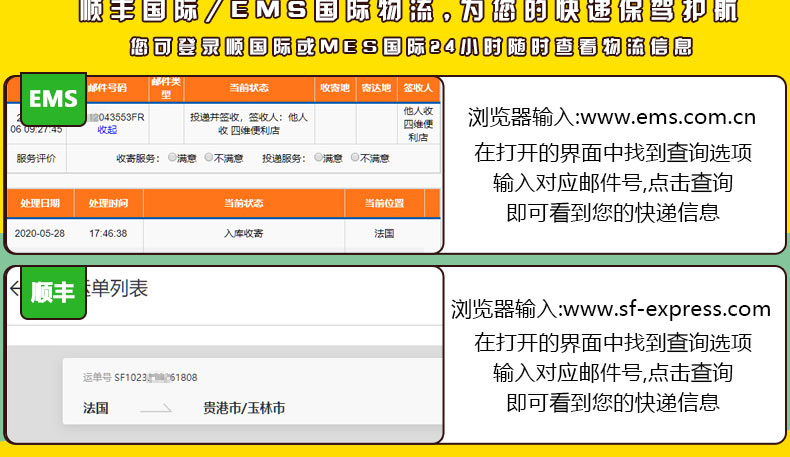
Task: Click the 邮件类型 column header
Action: pyautogui.click(x=166, y=88)
